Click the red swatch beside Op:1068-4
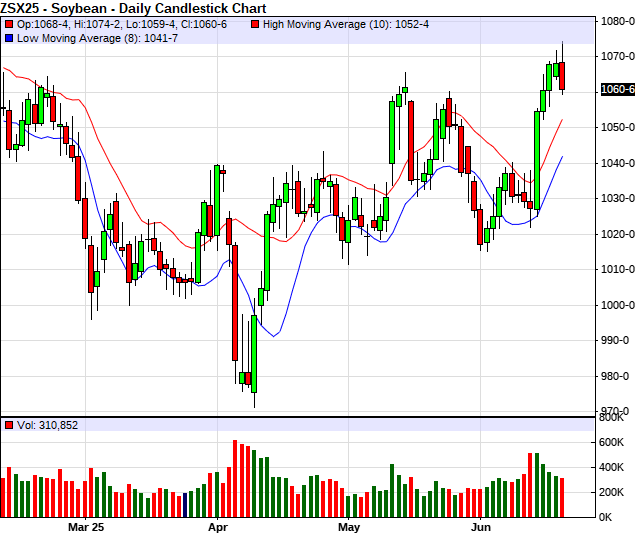 click(x=10, y=23)
